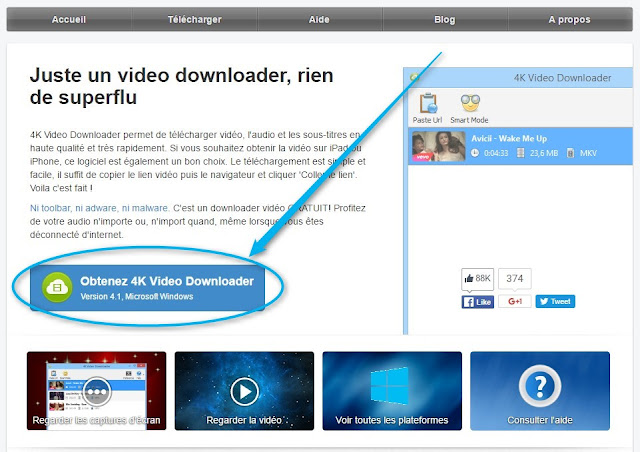Click the Paste Url clipboard icon
The height and width of the screenshot is (452, 640).
click(428, 103)
